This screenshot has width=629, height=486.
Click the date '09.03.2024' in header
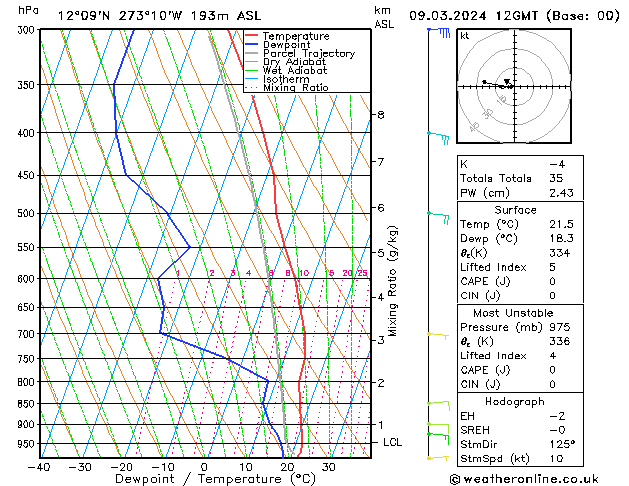tap(448, 16)
